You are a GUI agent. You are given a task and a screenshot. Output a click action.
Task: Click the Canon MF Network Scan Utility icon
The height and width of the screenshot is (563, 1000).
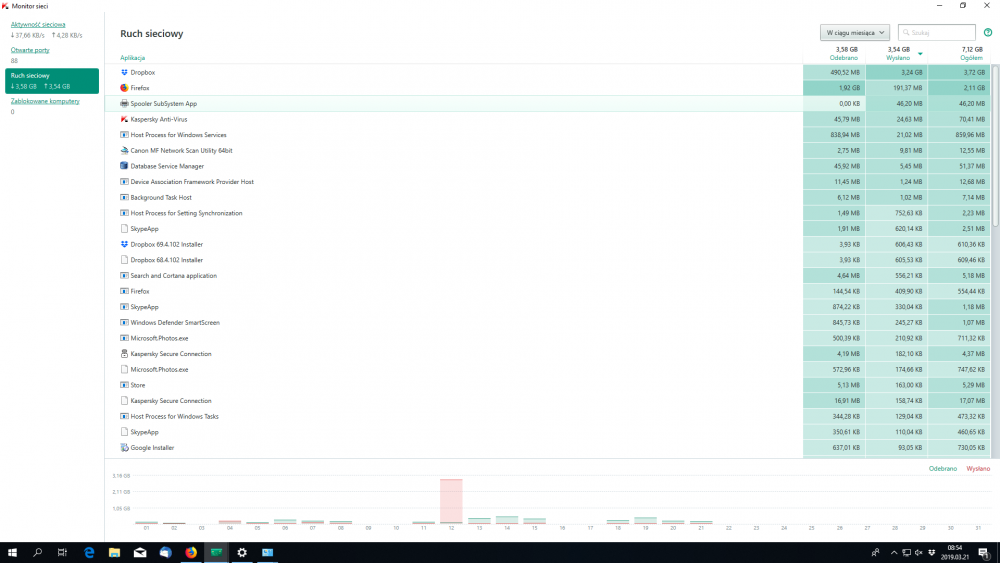(124, 150)
